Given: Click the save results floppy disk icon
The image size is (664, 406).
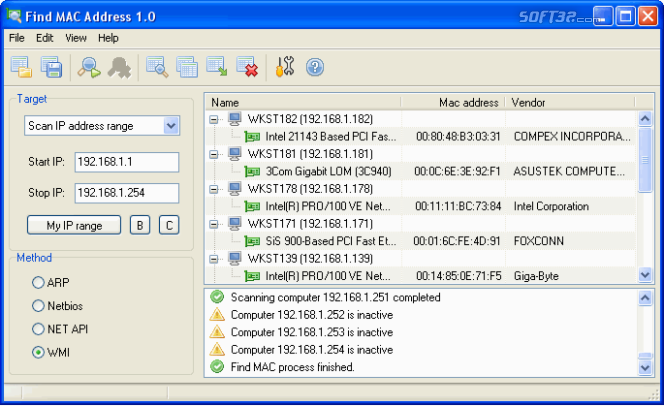Looking at the screenshot, I should 51,67.
